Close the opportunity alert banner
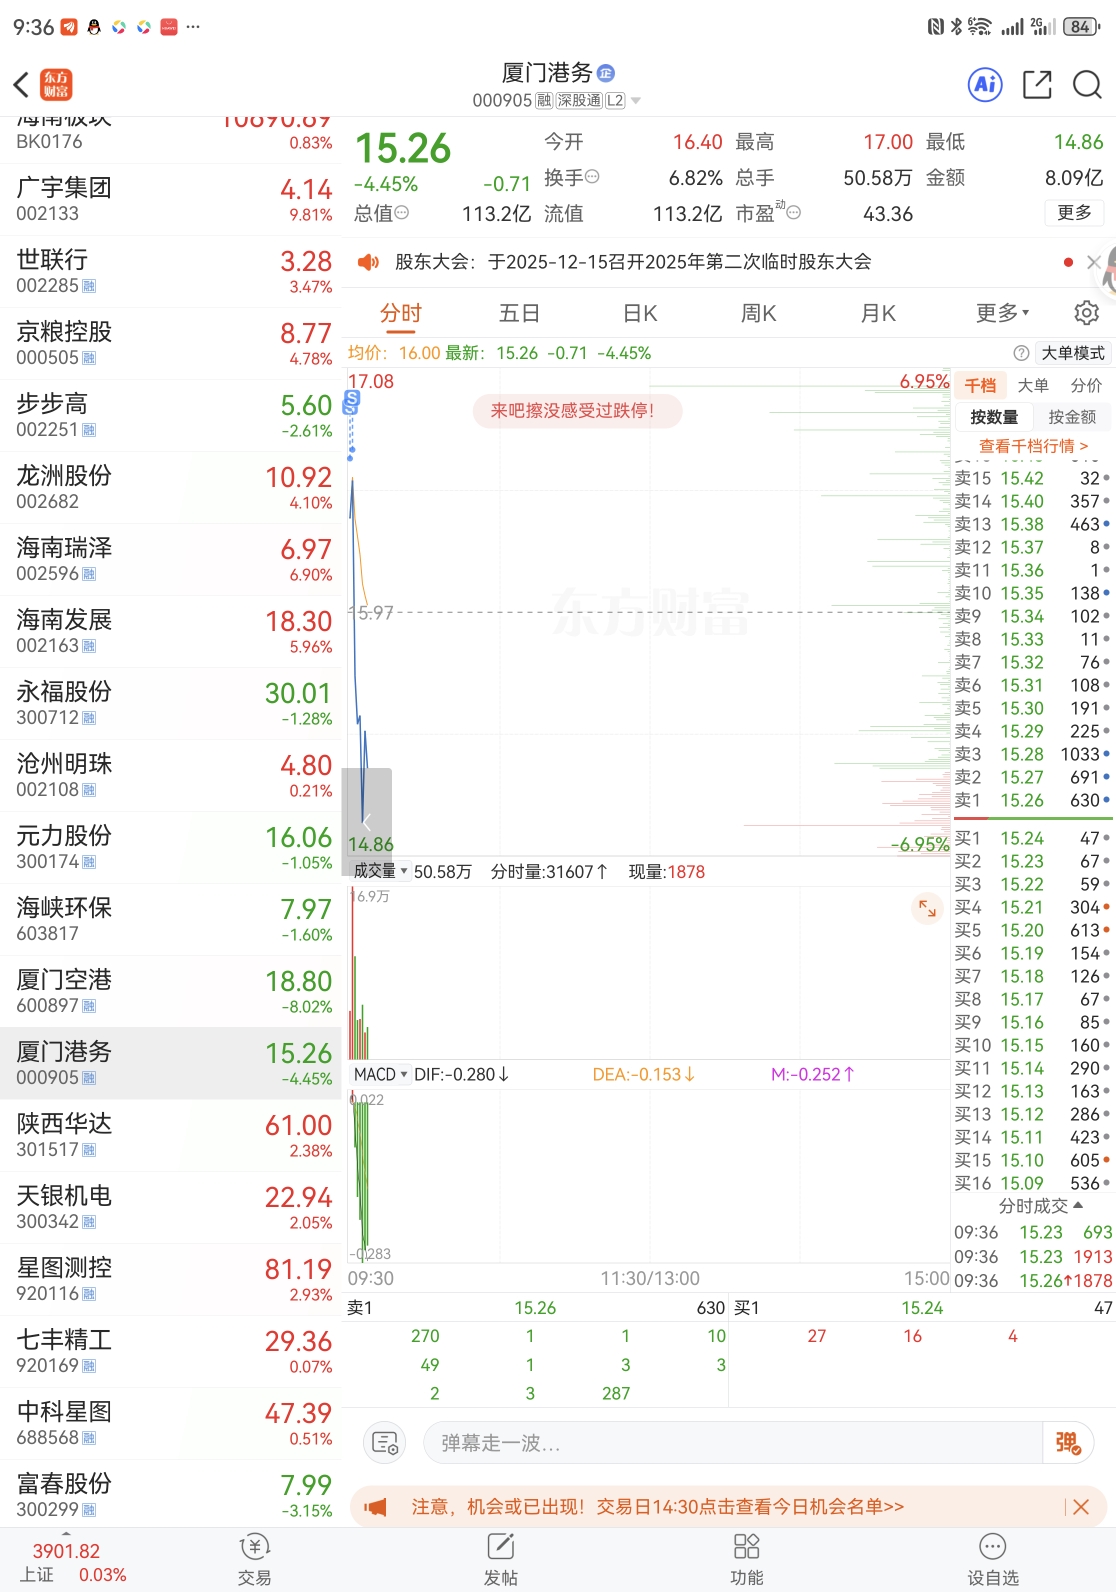This screenshot has width=1116, height=1592. 1081,1507
